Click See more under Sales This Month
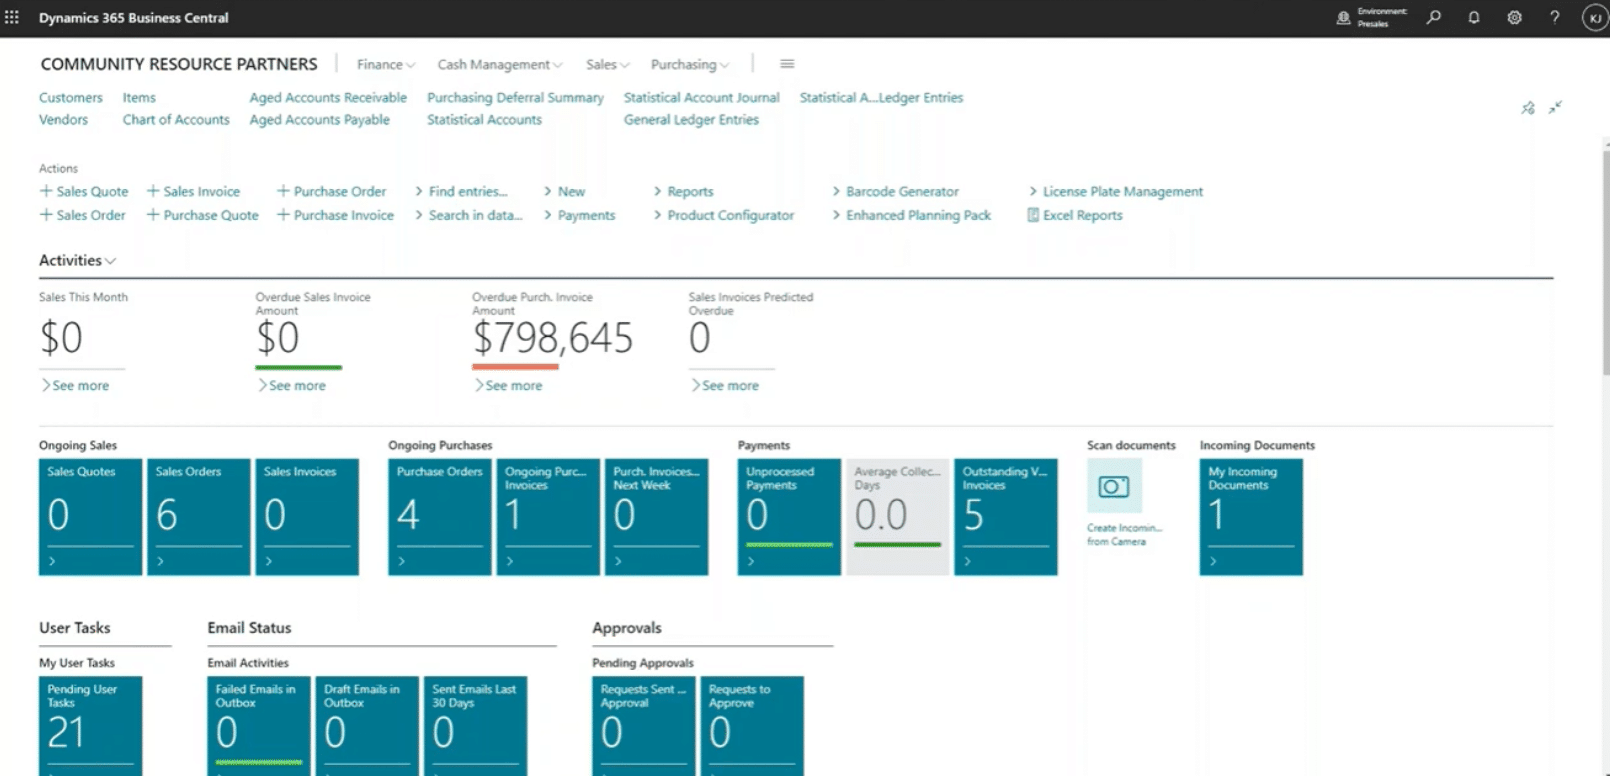Image resolution: width=1610 pixels, height=776 pixels. [x=75, y=385]
